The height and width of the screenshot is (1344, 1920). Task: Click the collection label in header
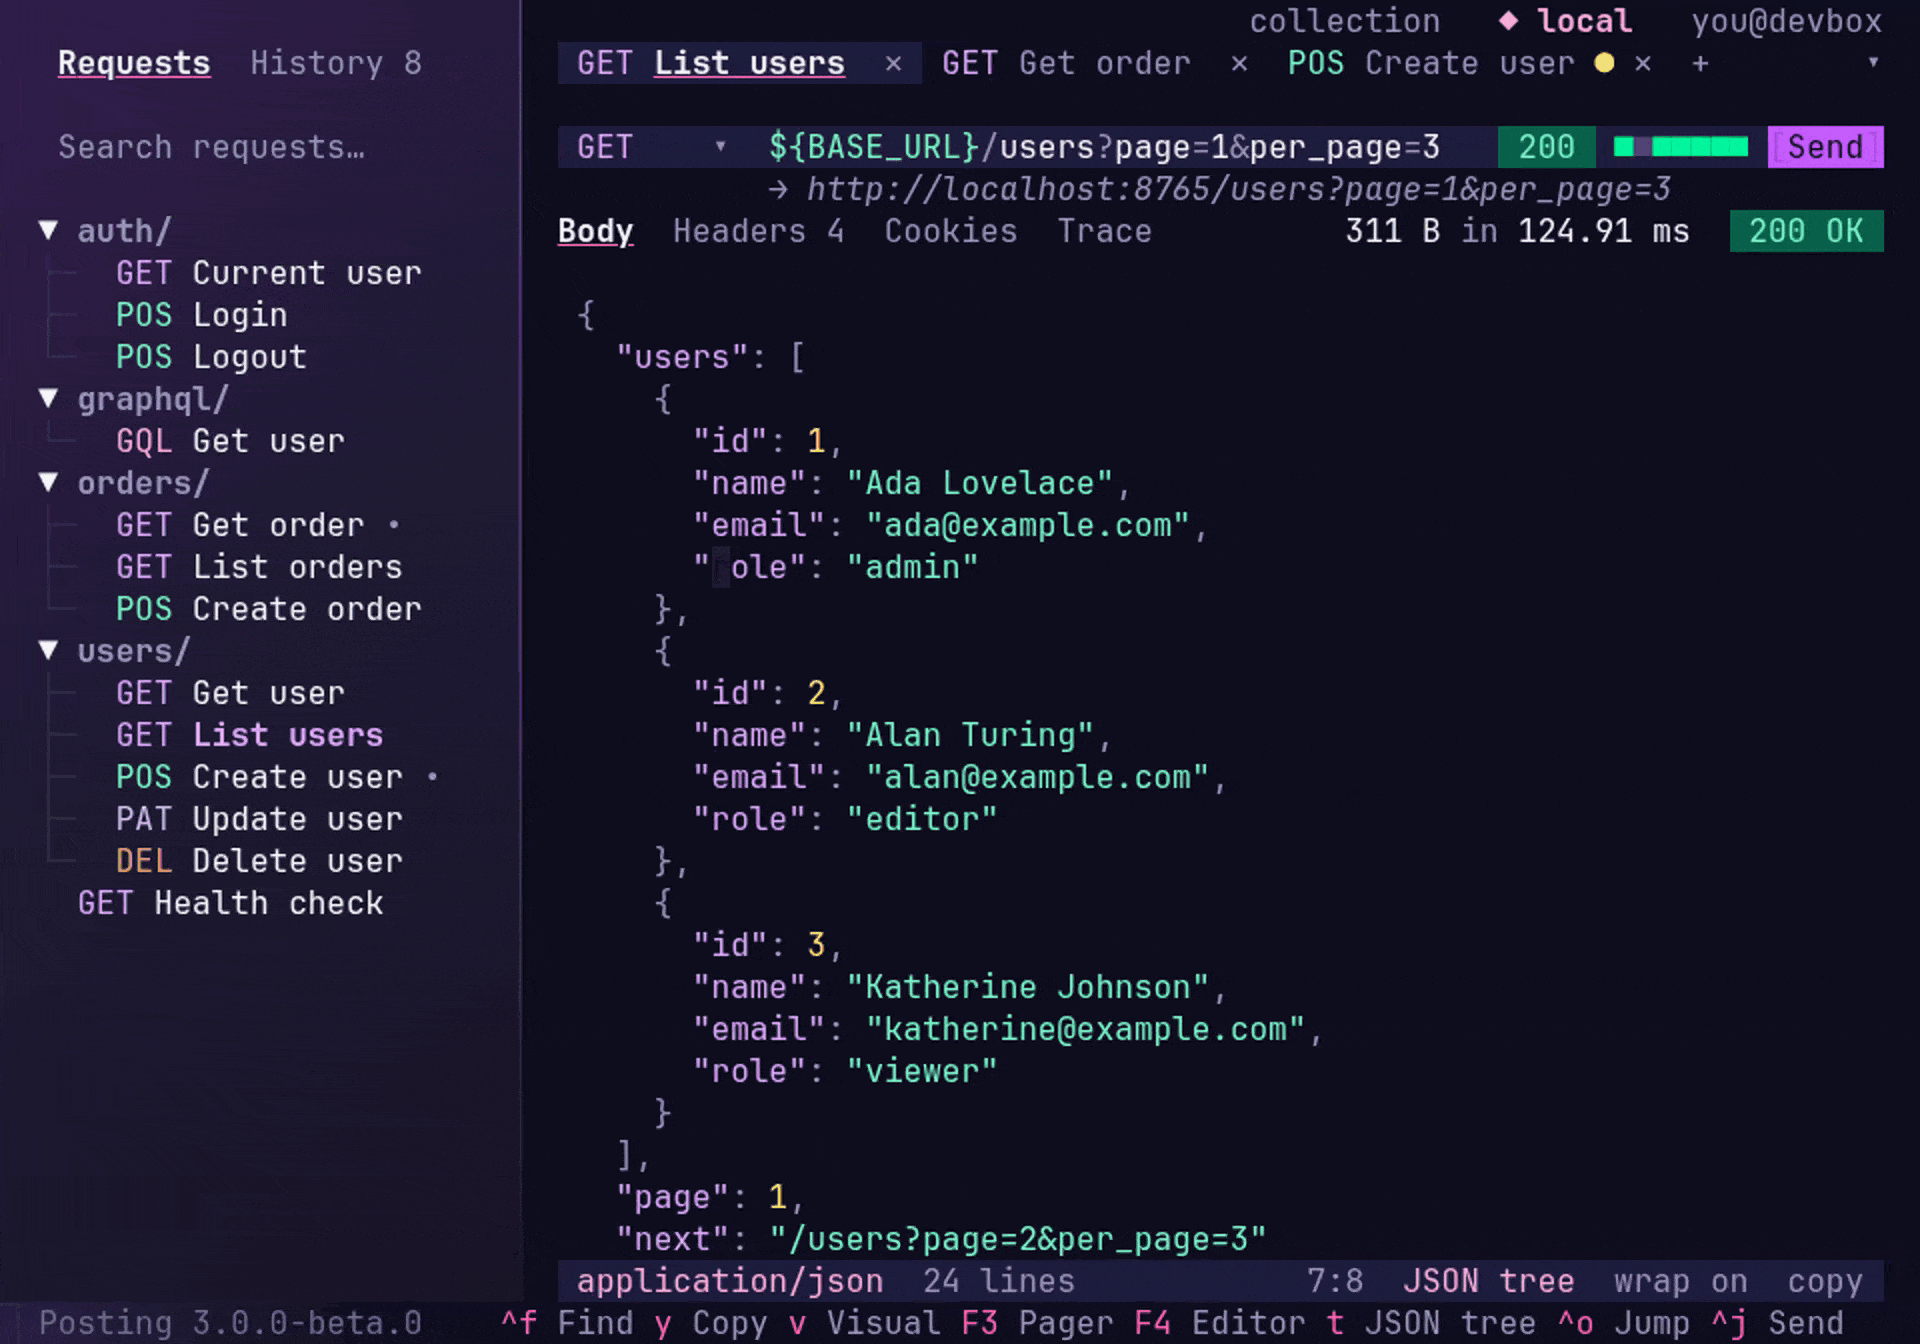1345,21
